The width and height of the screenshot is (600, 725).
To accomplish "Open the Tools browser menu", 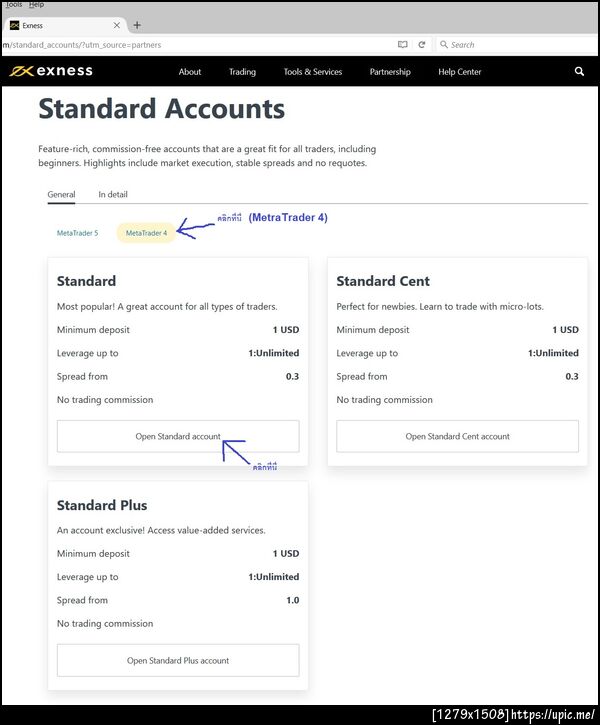I will (x=14, y=4).
